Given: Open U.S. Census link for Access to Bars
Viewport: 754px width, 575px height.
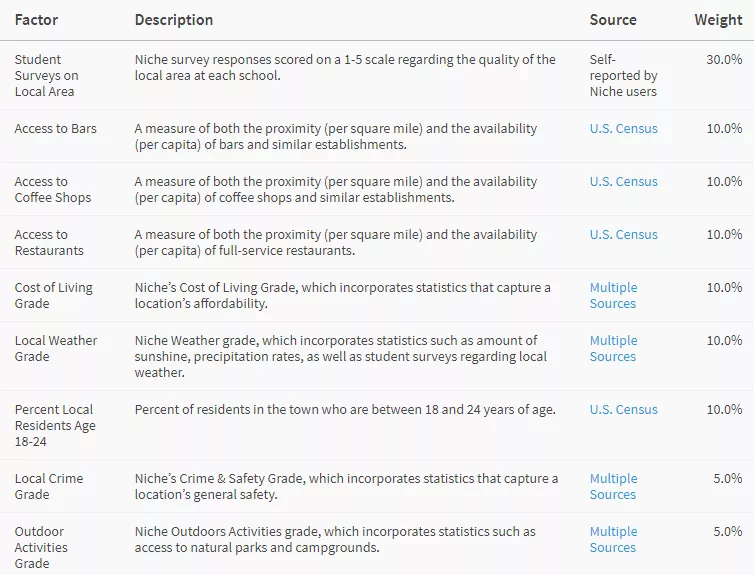Looking at the screenshot, I should [623, 128].
